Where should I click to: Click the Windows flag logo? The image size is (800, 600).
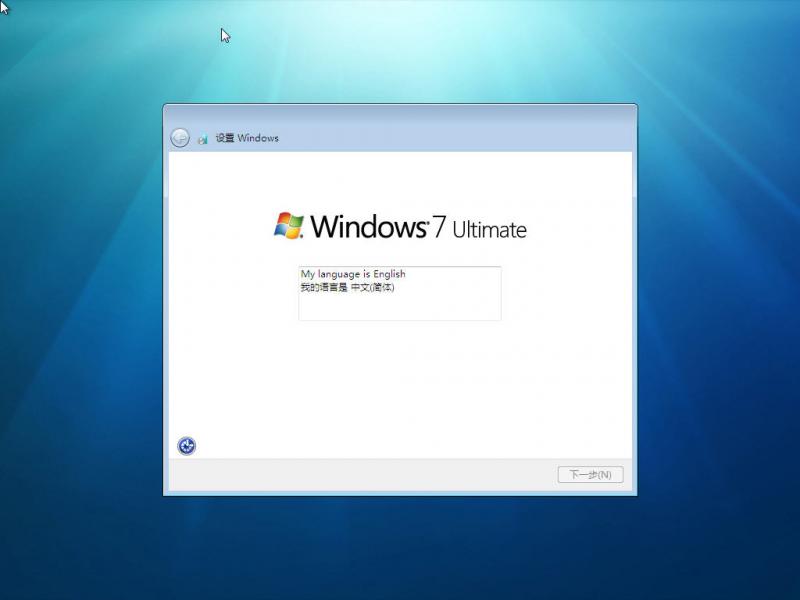(x=289, y=226)
